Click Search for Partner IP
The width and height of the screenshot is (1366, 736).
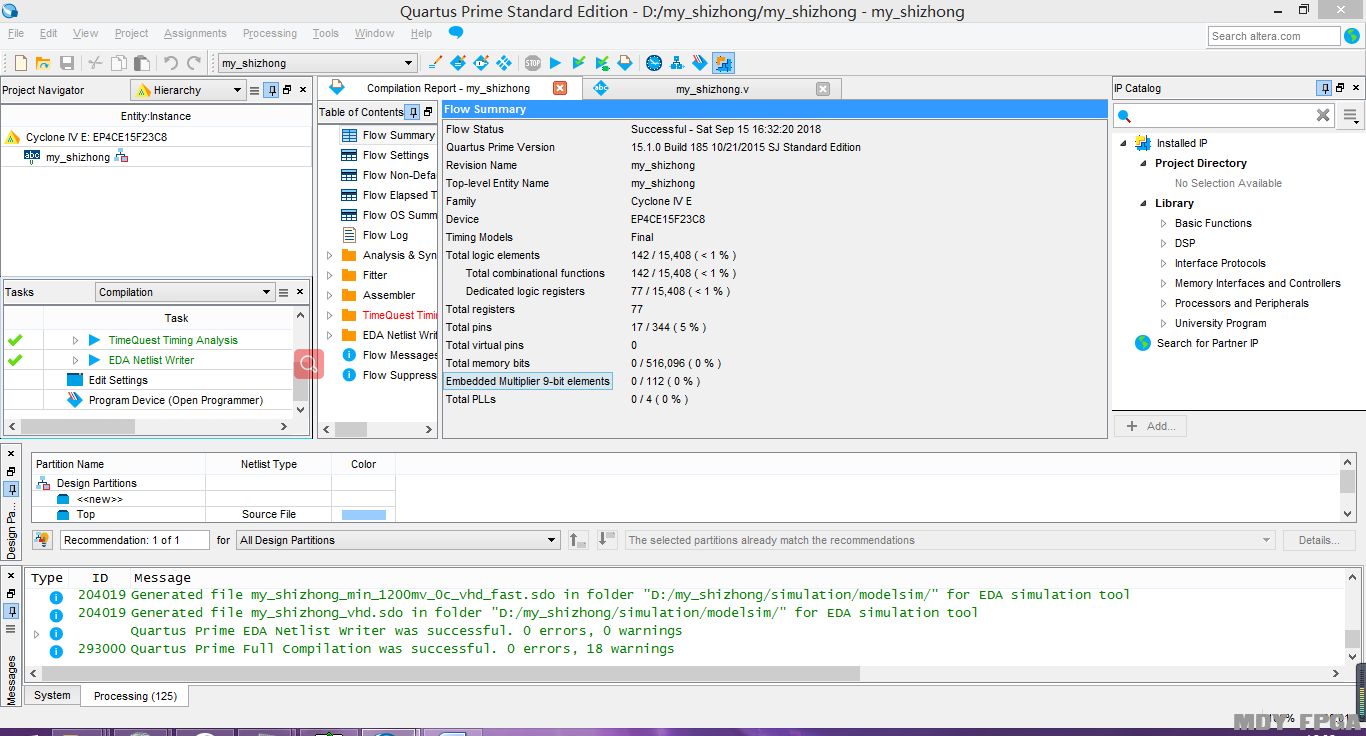tap(1207, 343)
